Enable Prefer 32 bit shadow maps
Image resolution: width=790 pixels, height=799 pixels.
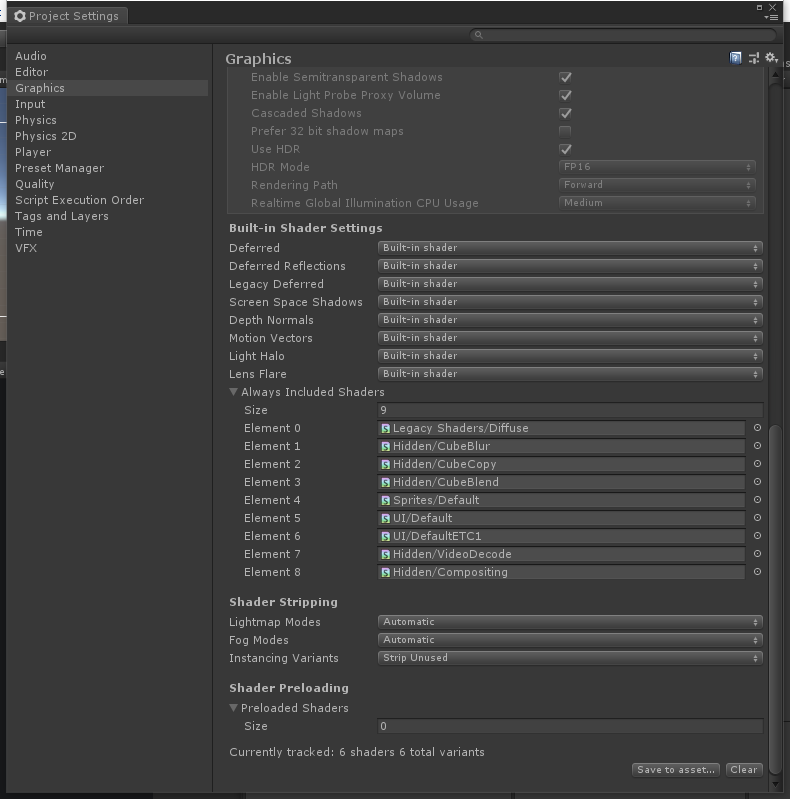pos(565,131)
